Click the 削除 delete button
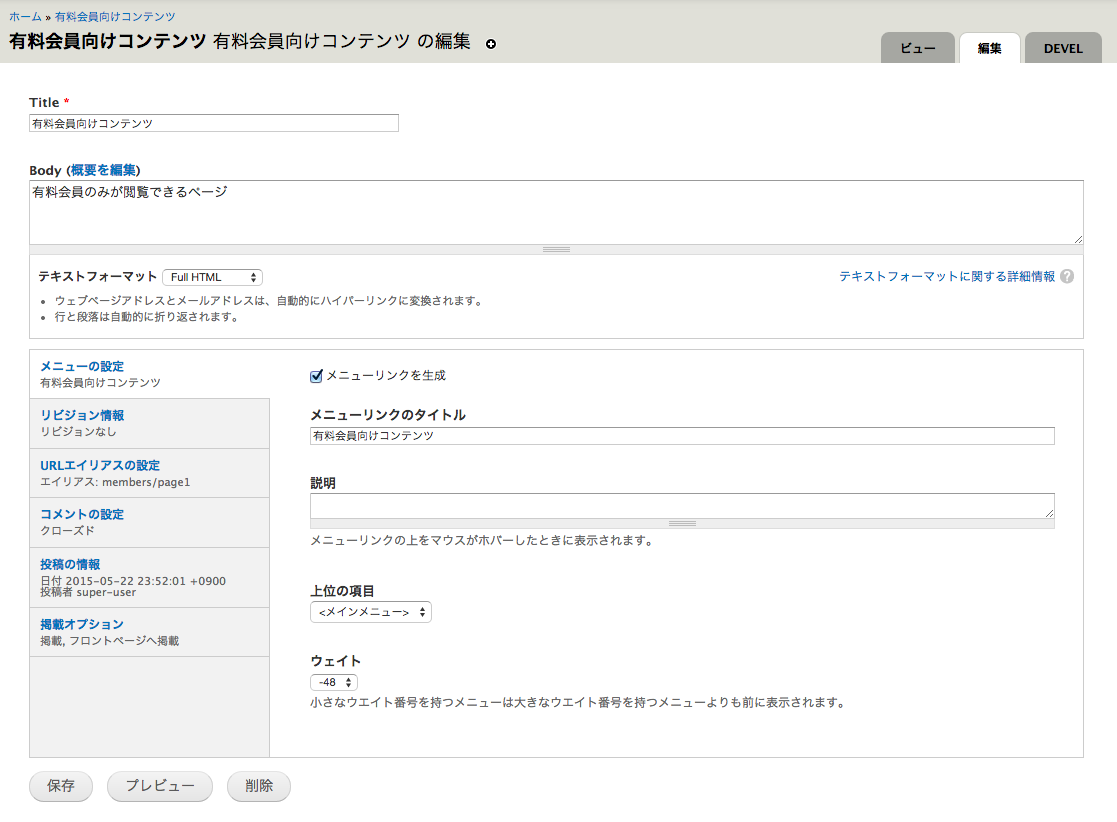Image resolution: width=1117 pixels, height=822 pixels. (258, 786)
